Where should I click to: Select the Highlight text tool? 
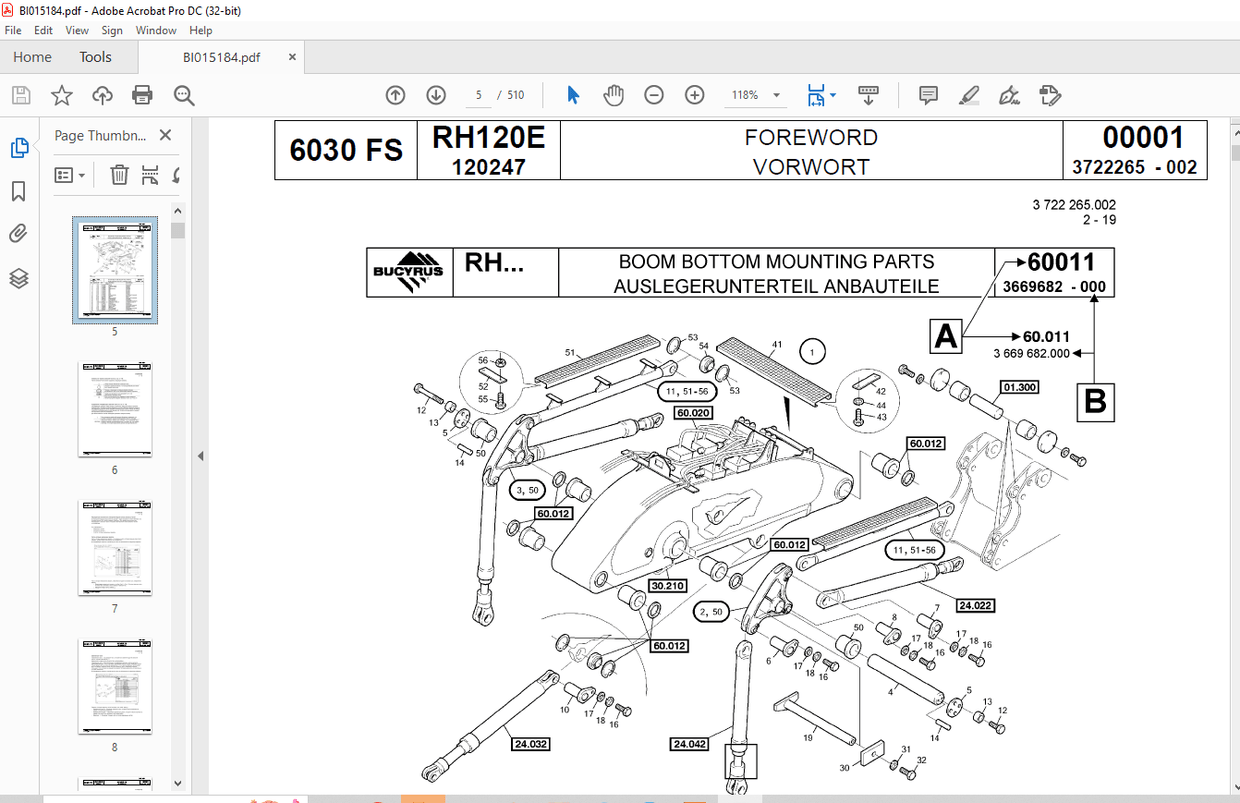pyautogui.click(x=968, y=94)
